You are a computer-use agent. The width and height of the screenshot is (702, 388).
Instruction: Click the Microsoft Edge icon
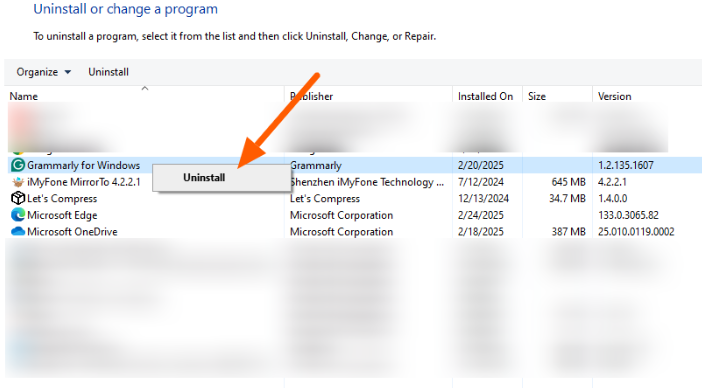tap(18, 215)
